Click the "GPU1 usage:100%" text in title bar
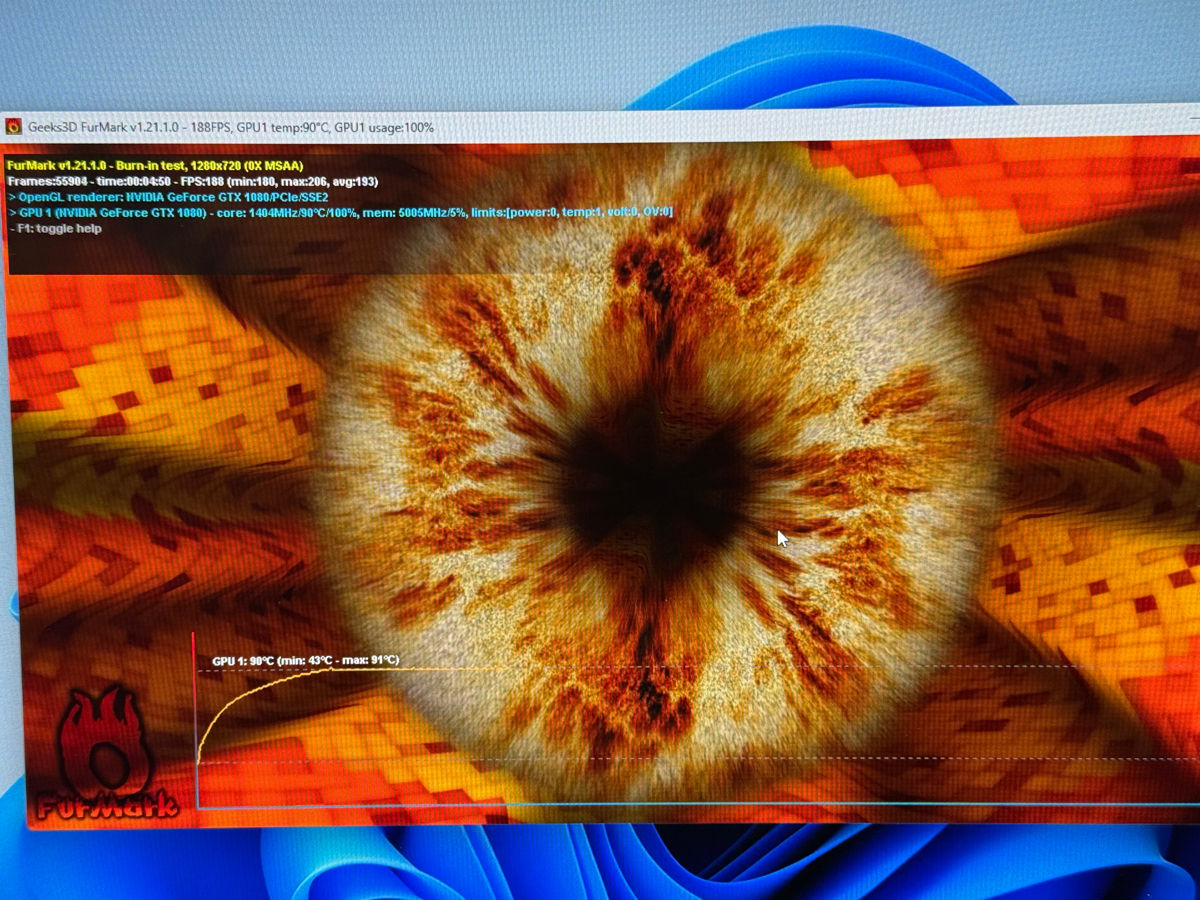This screenshot has width=1200, height=900. (x=384, y=127)
